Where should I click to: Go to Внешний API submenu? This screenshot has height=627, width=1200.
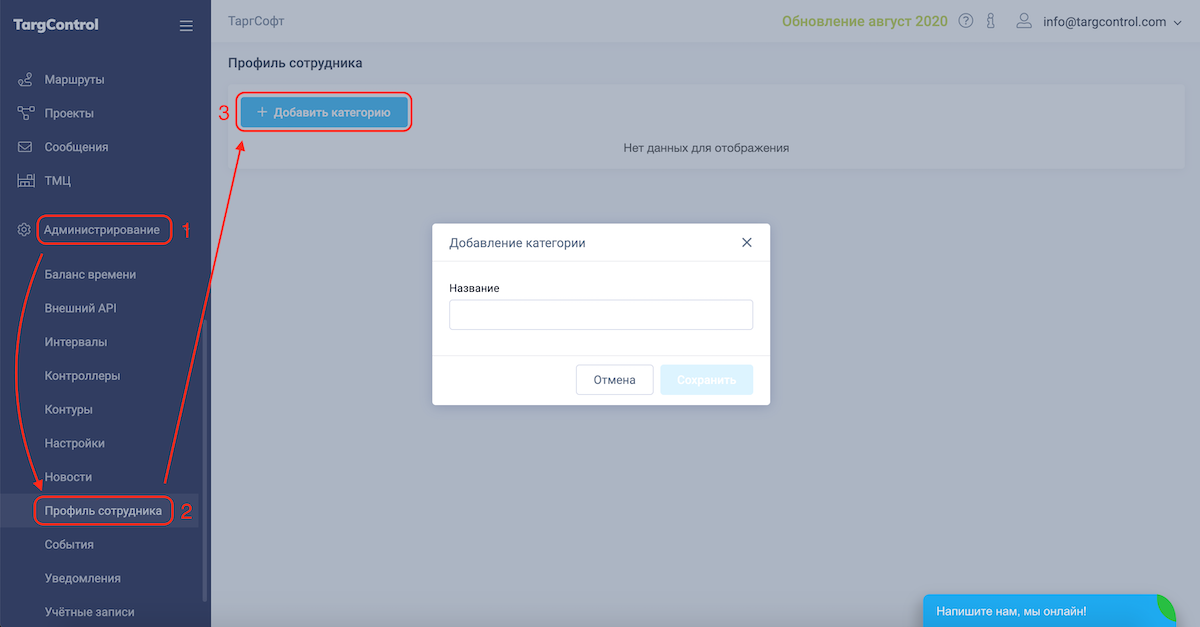[x=80, y=308]
